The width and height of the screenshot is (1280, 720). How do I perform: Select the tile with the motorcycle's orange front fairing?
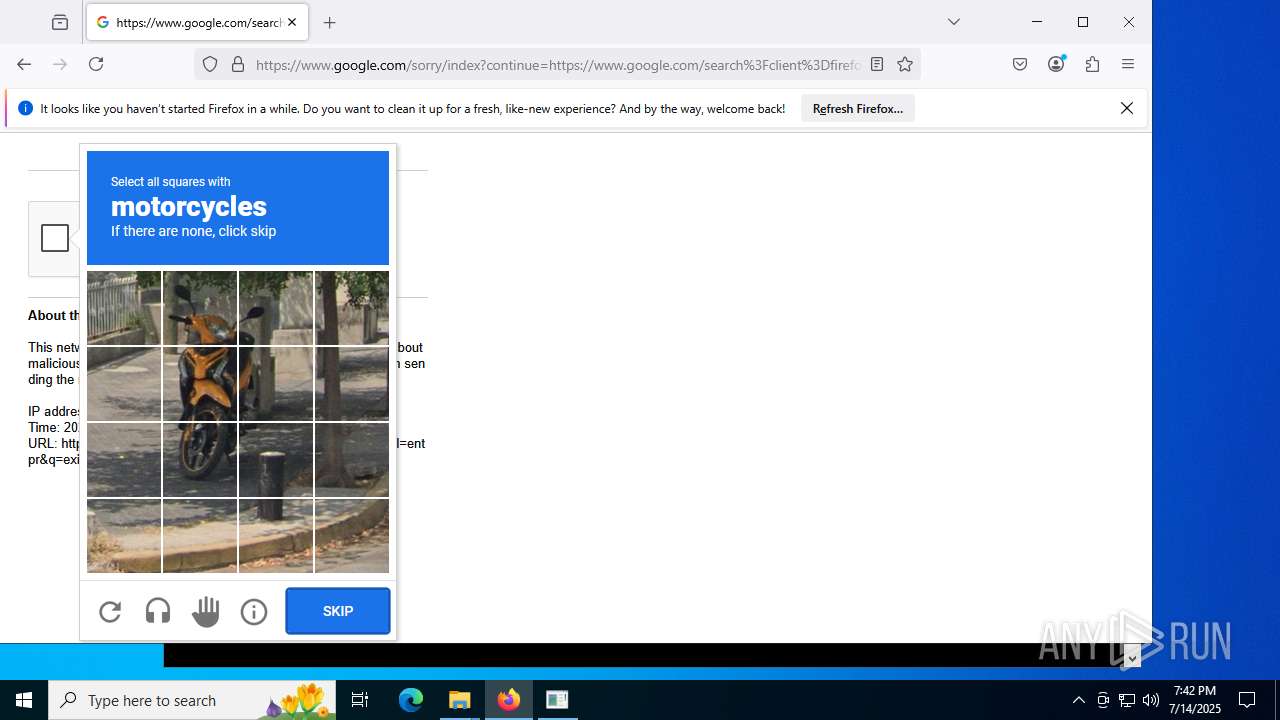click(200, 308)
